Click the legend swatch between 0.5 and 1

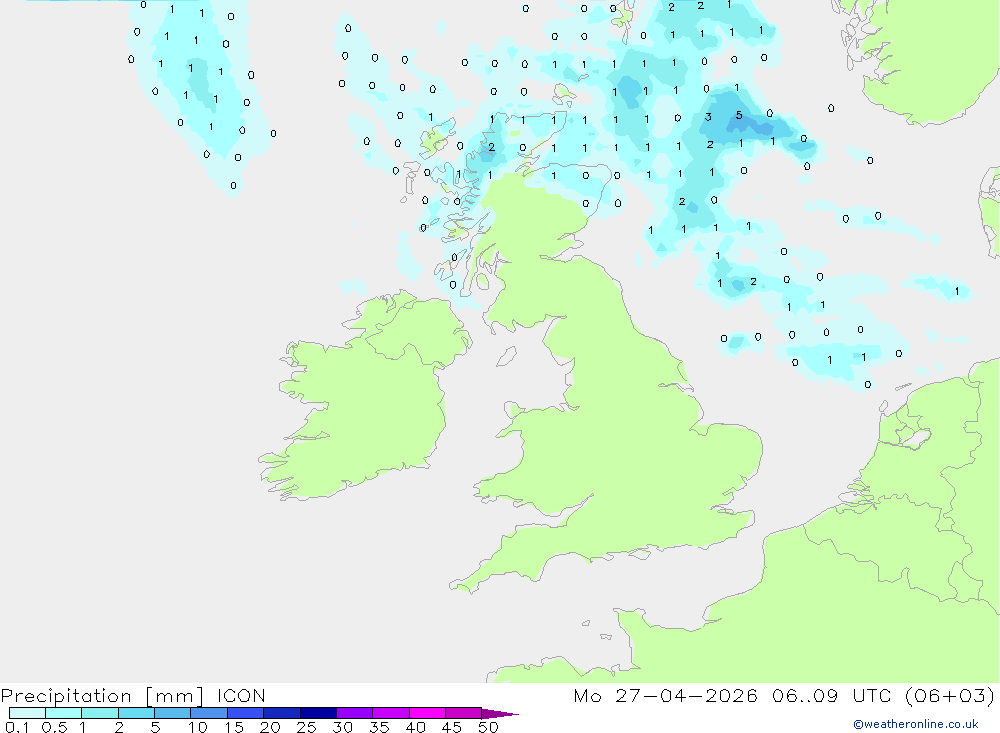coord(64,713)
